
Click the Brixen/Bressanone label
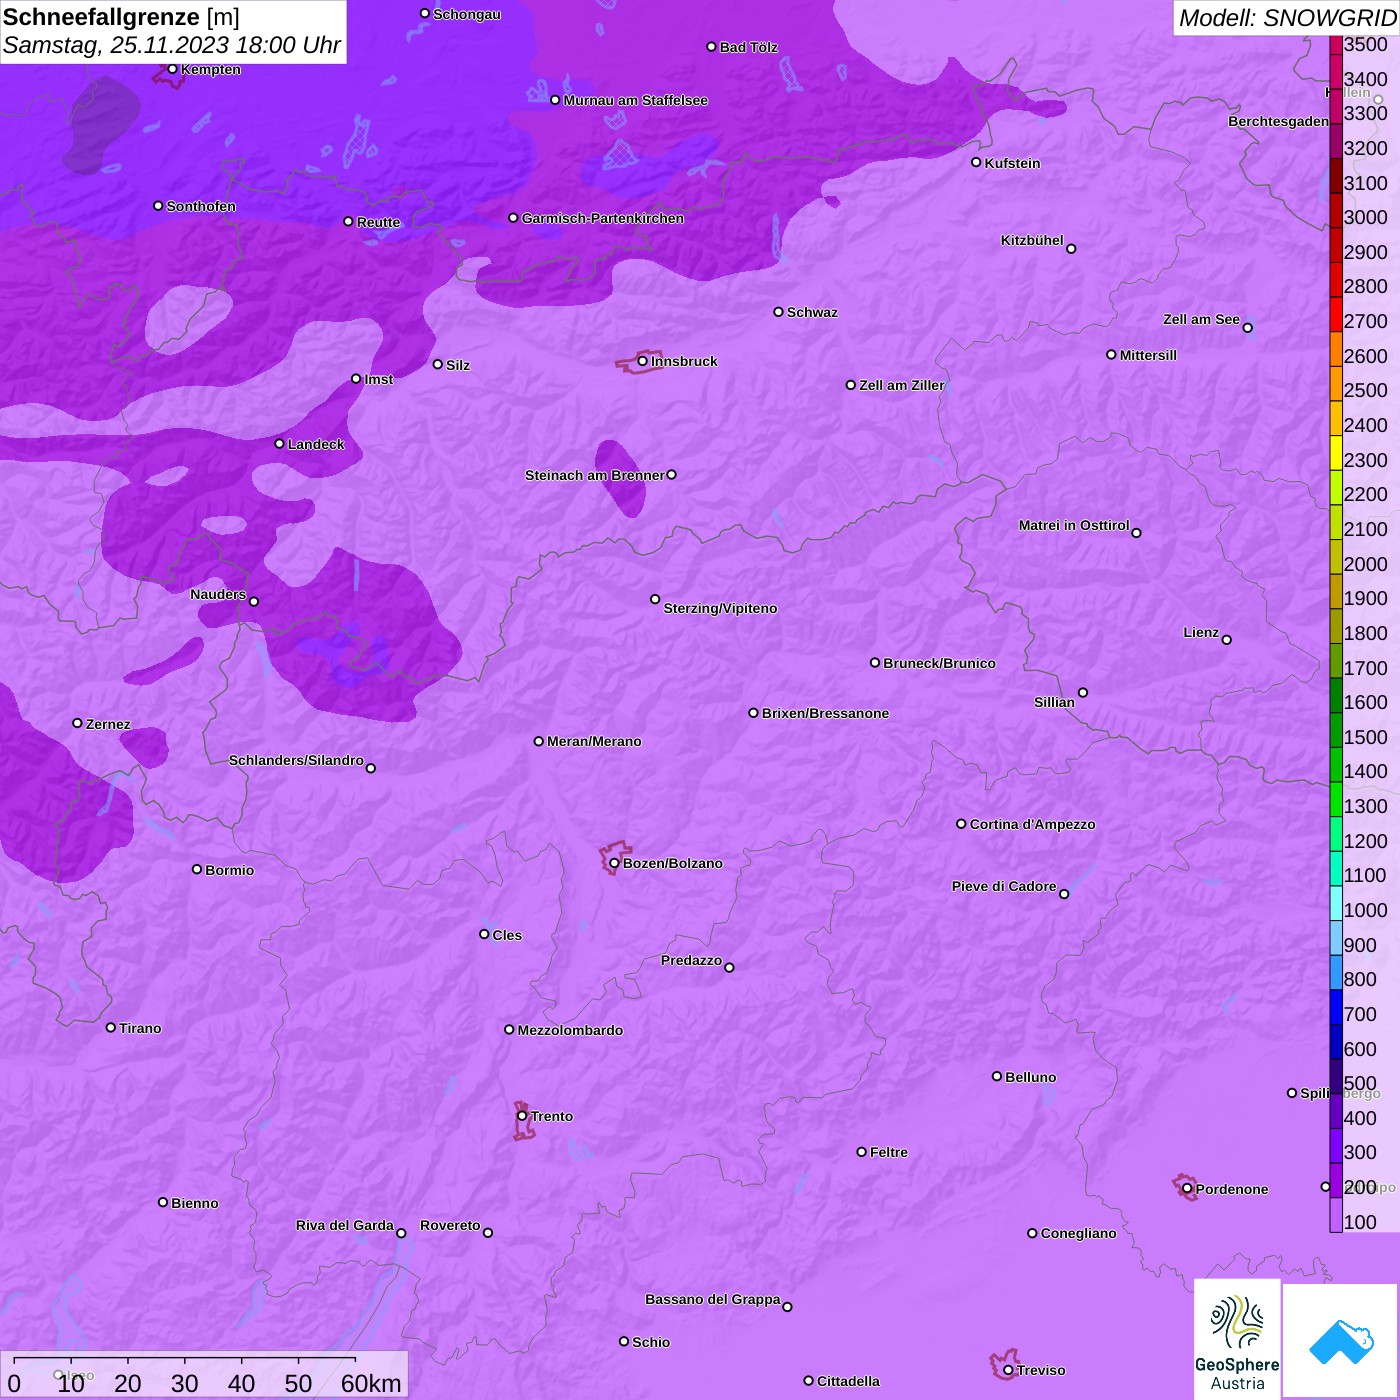click(825, 713)
